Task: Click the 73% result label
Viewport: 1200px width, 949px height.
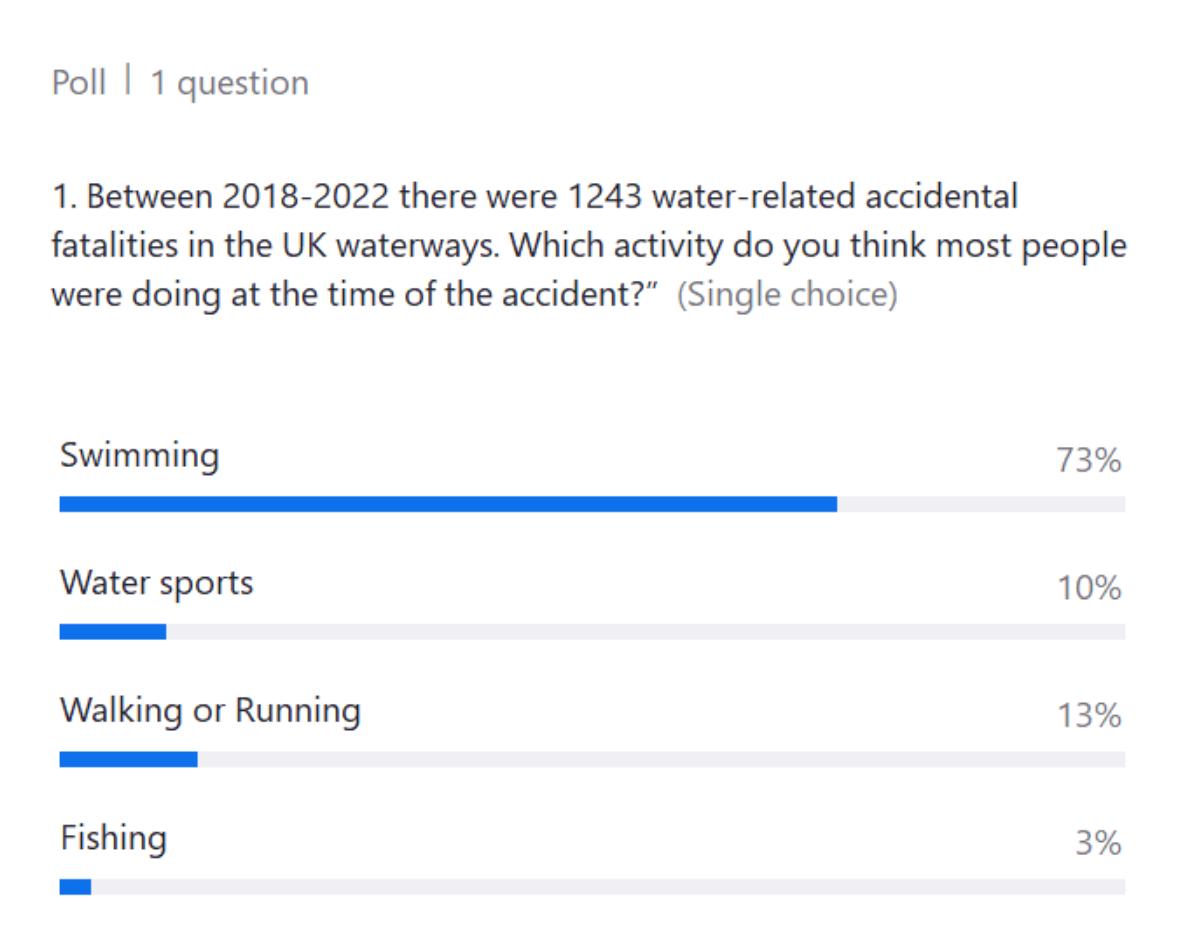Action: pos(1089,461)
